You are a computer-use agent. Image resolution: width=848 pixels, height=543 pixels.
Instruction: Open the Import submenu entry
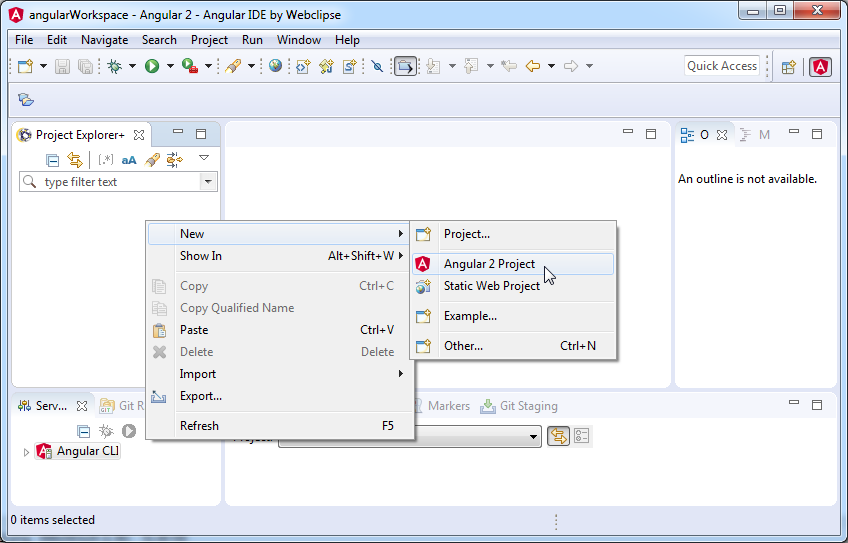pyautogui.click(x=280, y=374)
